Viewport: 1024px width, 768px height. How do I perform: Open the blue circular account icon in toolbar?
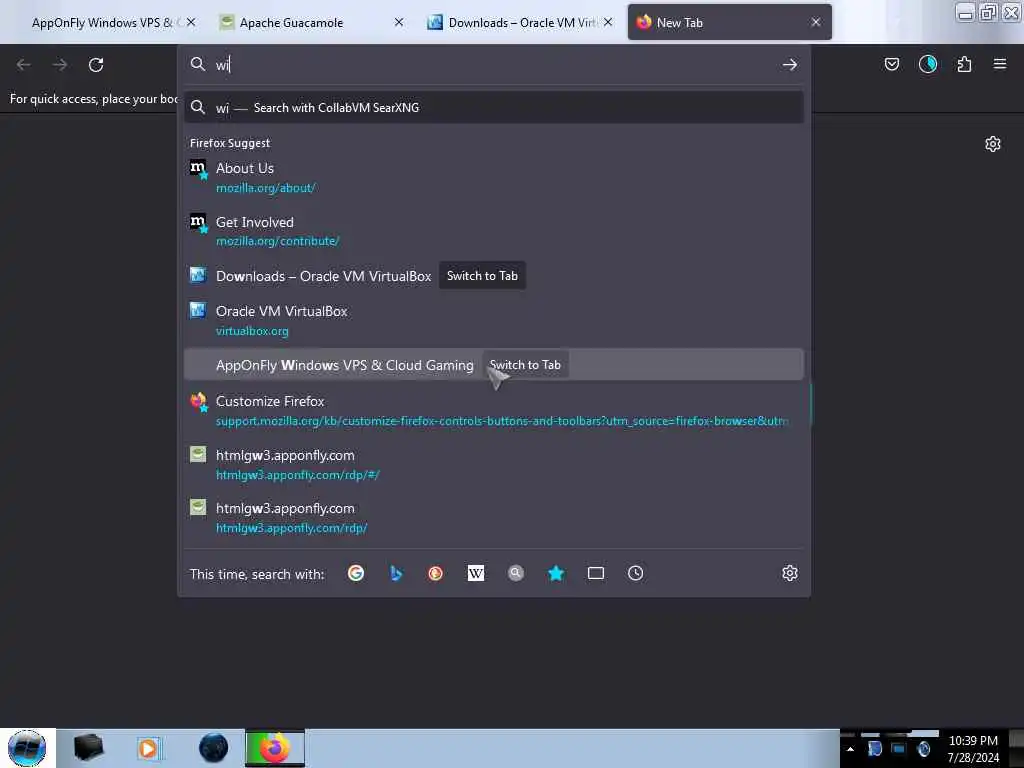tap(927, 64)
